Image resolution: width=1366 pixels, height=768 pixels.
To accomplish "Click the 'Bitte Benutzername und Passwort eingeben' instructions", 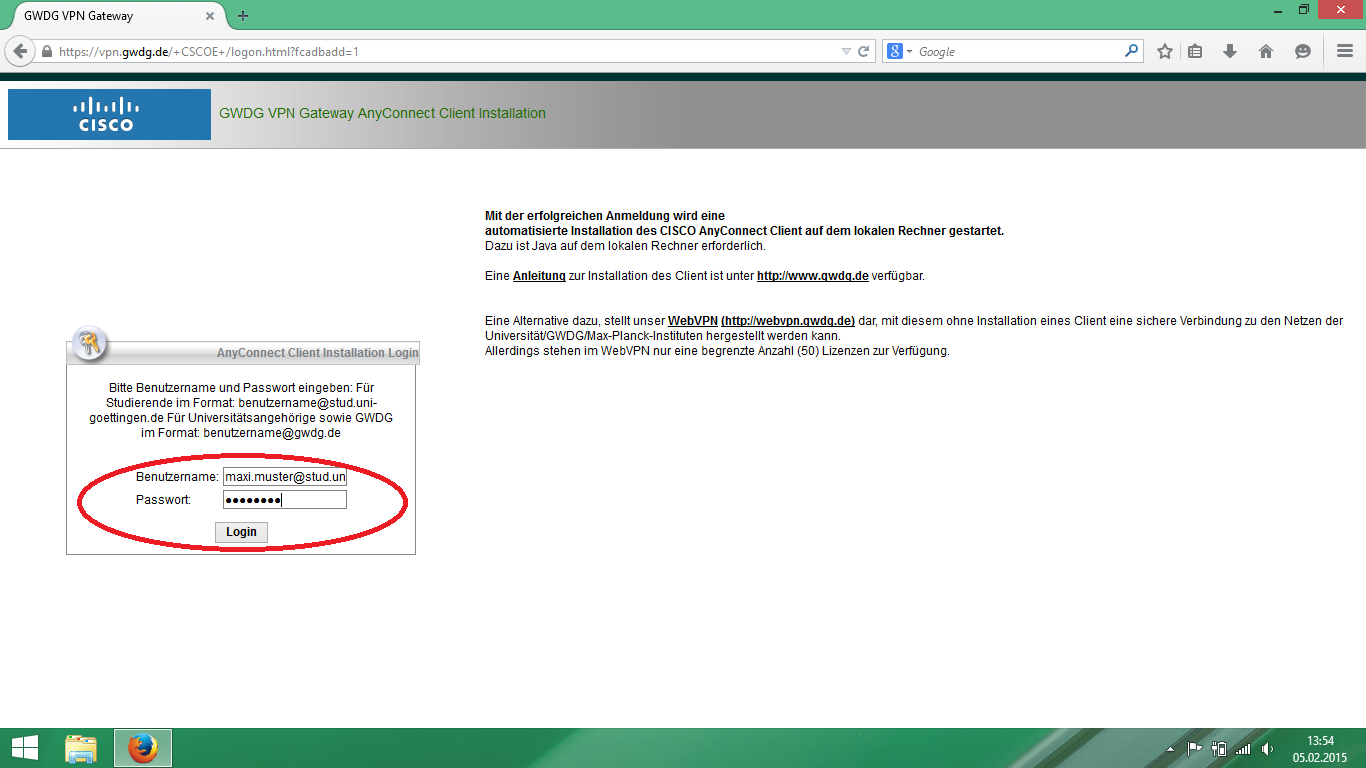I will (x=241, y=410).
